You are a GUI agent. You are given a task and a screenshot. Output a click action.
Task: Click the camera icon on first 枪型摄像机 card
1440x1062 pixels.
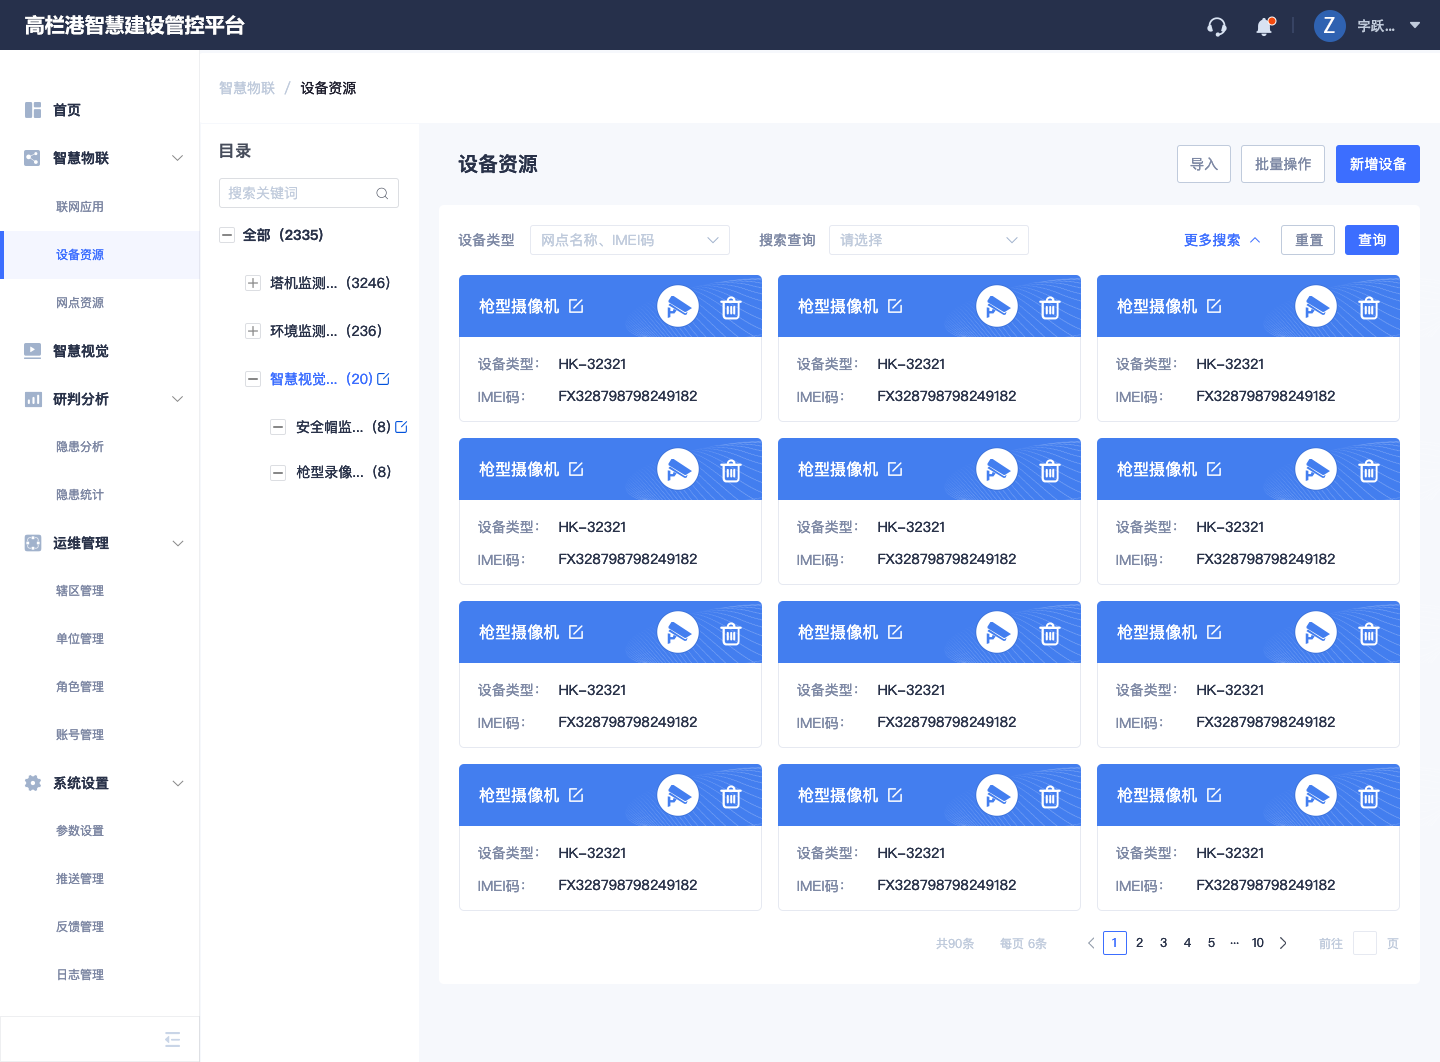tap(678, 306)
